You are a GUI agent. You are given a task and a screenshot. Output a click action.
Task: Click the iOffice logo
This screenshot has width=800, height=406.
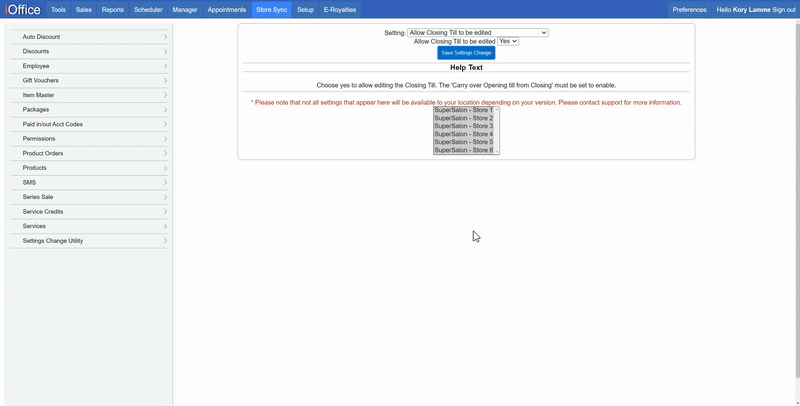click(23, 10)
